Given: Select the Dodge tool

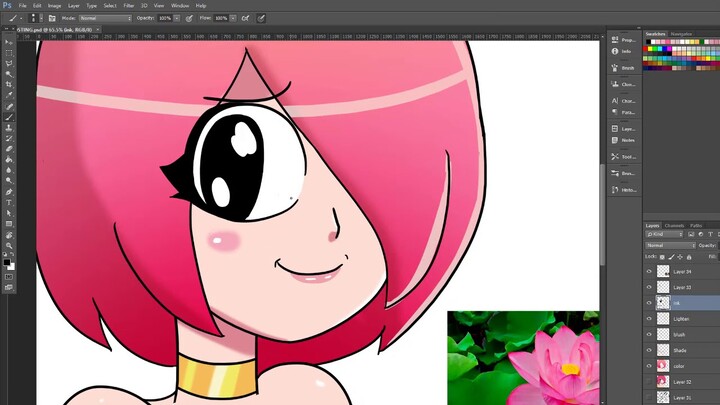Looking at the screenshot, I should (9, 181).
